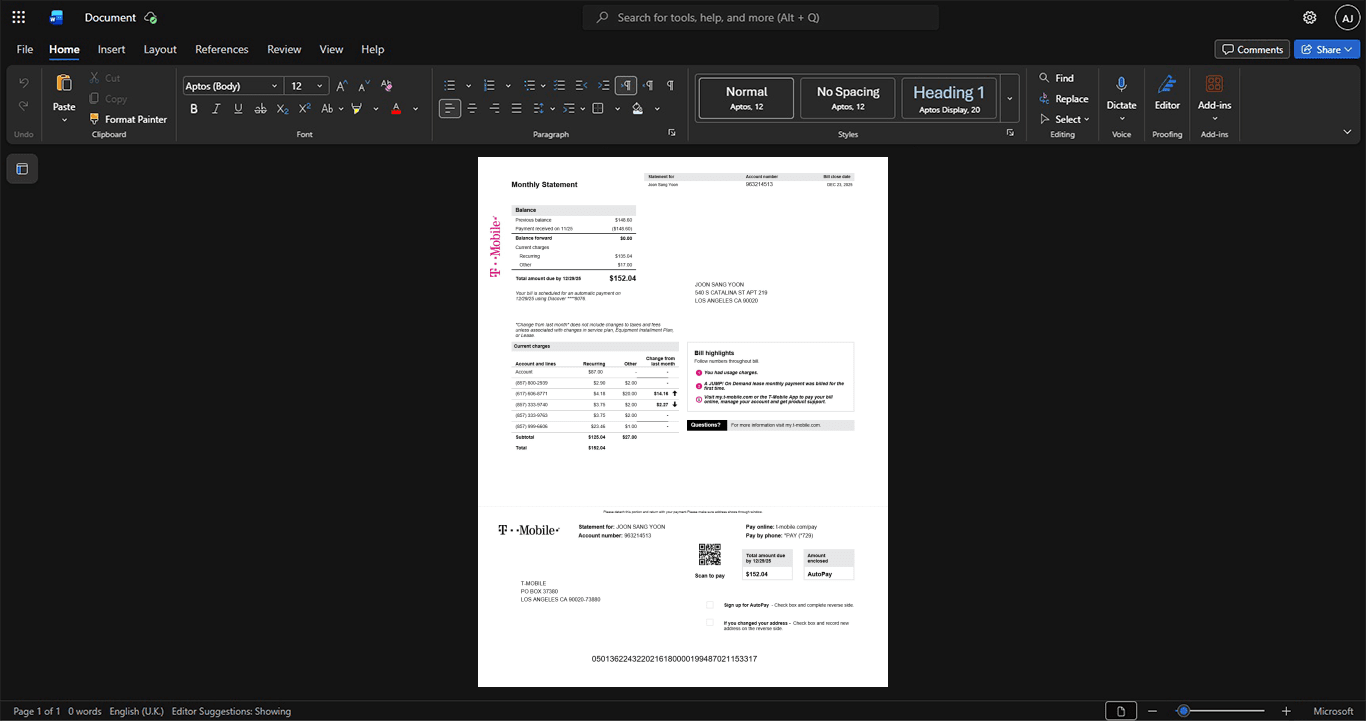Clear all formatting icon in Font group

(387, 86)
